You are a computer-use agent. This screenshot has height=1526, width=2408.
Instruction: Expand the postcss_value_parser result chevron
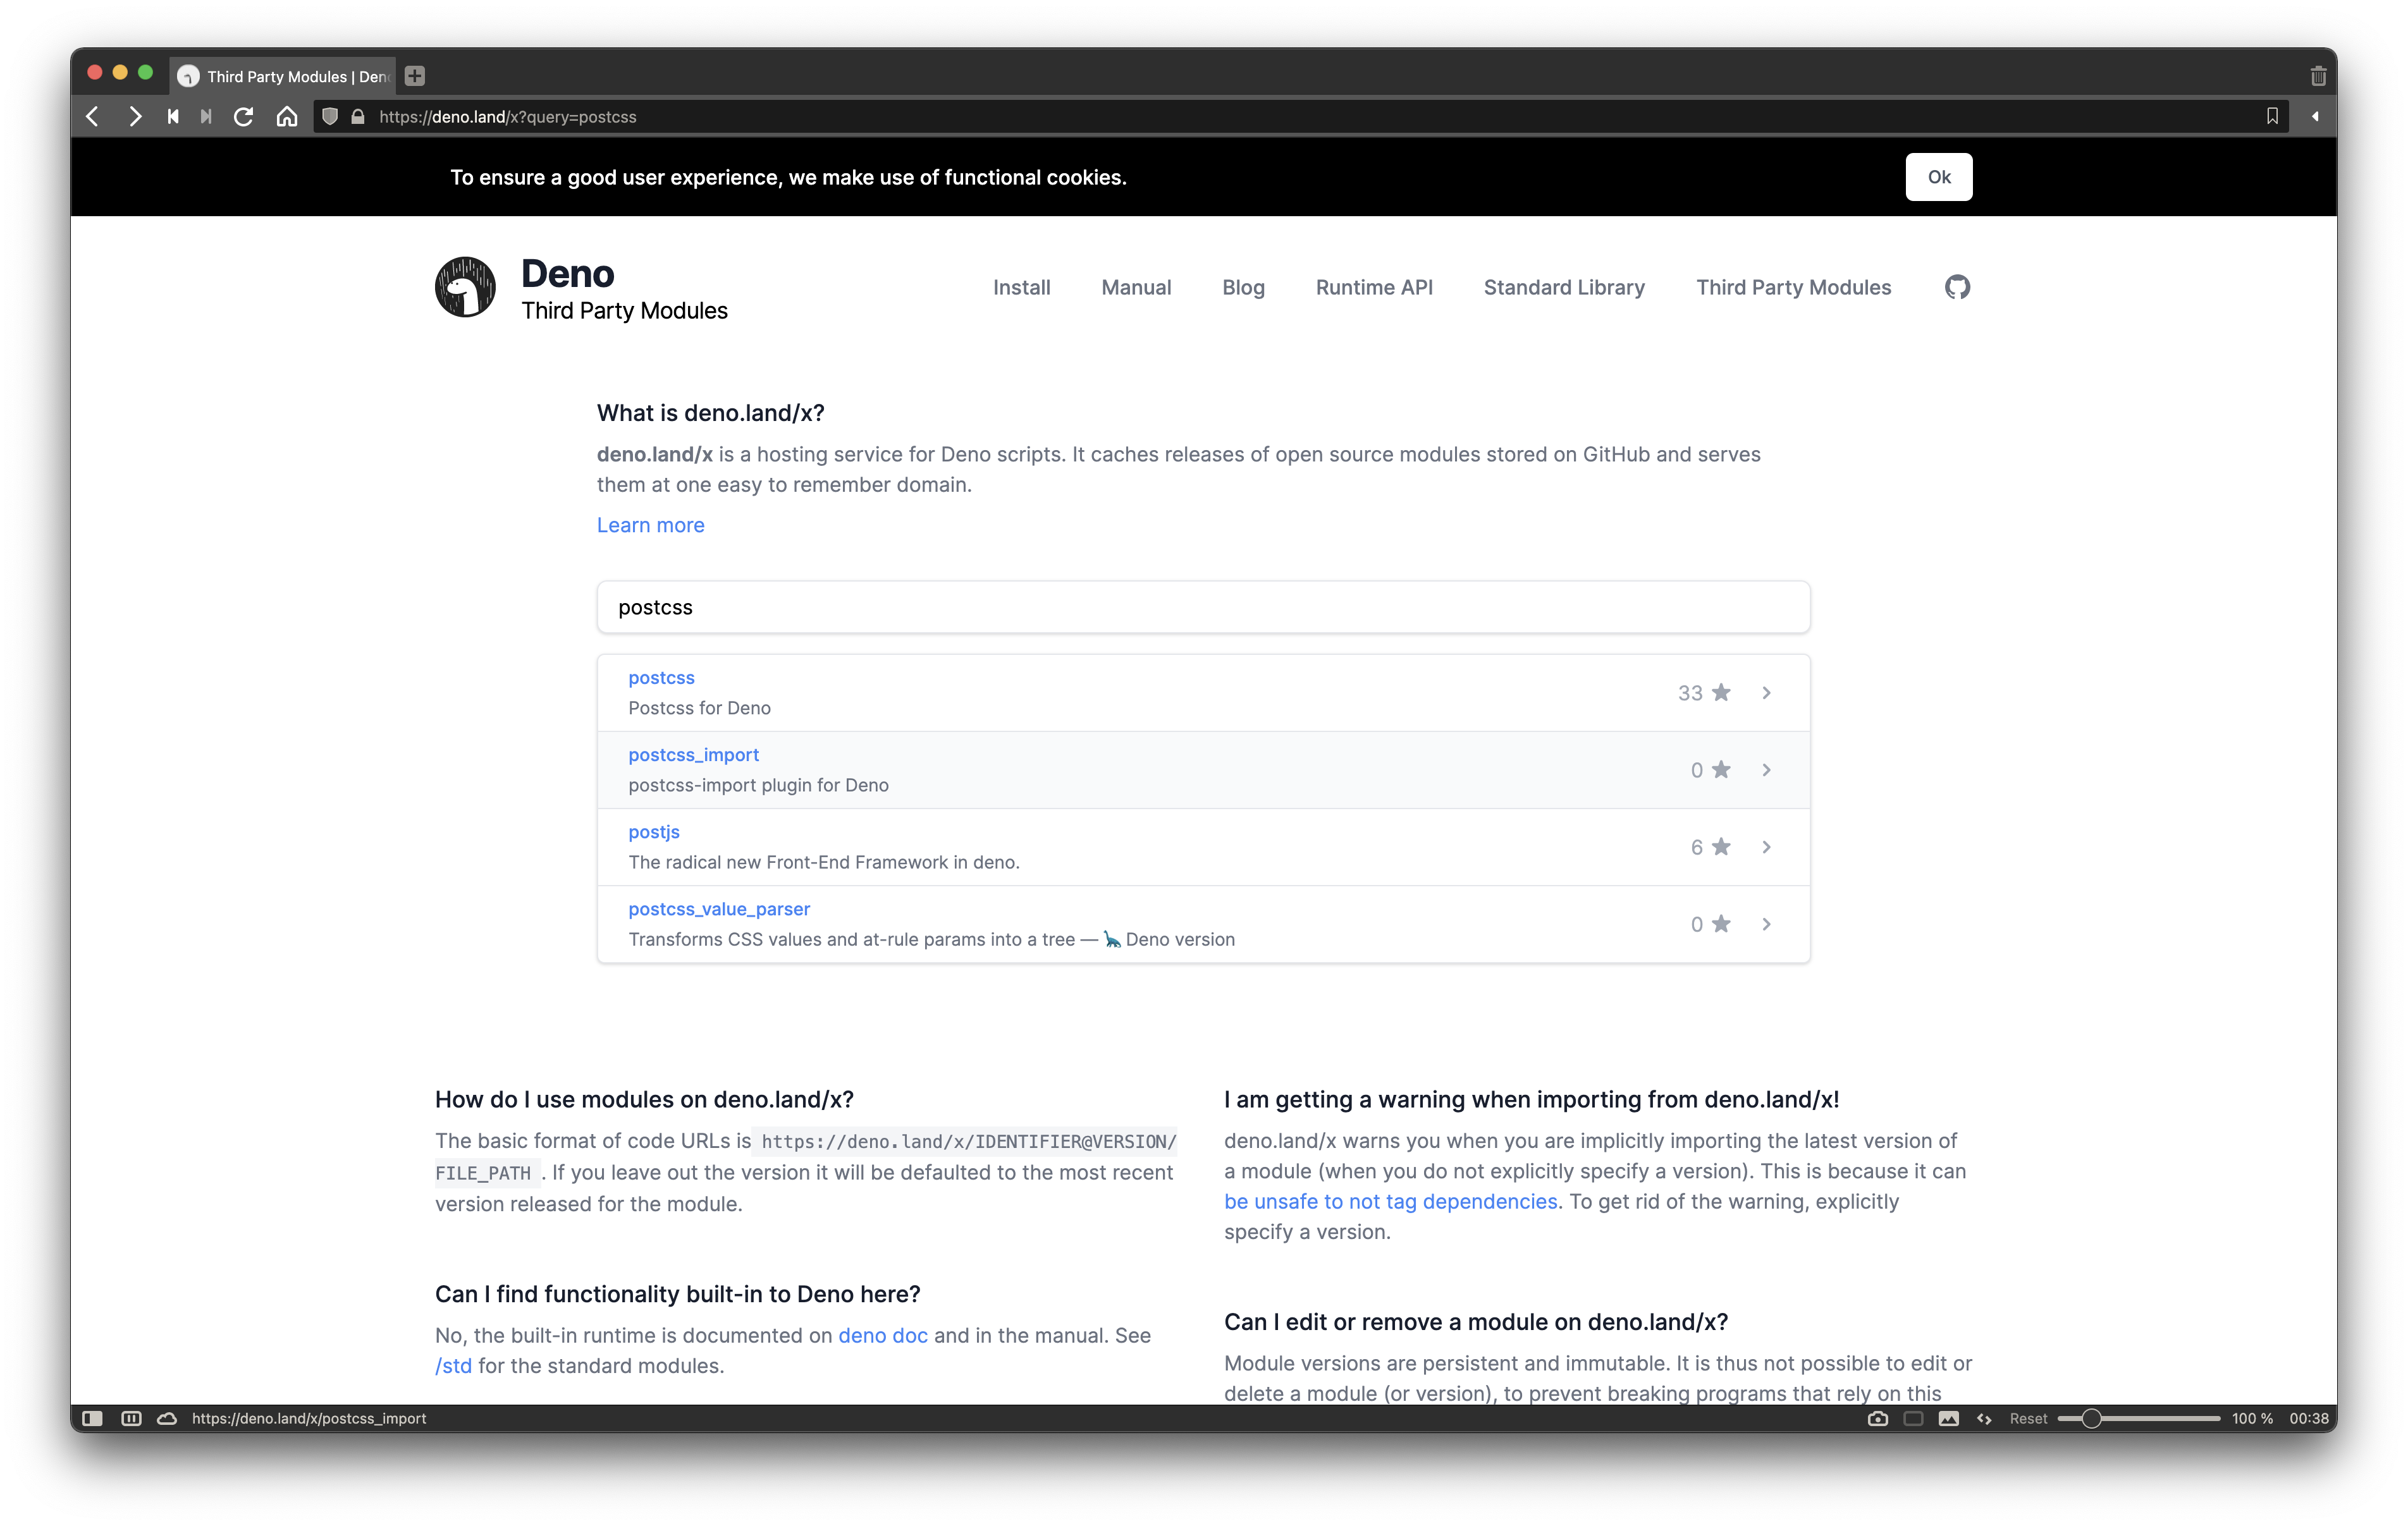coord(1766,923)
